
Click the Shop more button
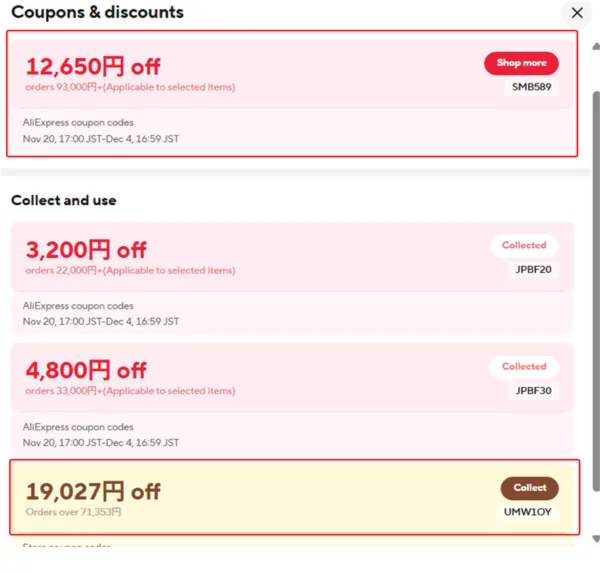coord(521,63)
